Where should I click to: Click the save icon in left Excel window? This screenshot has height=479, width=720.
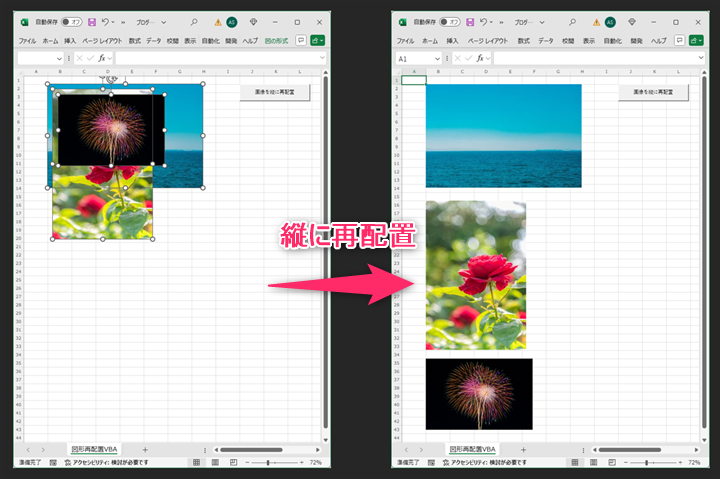[92, 21]
